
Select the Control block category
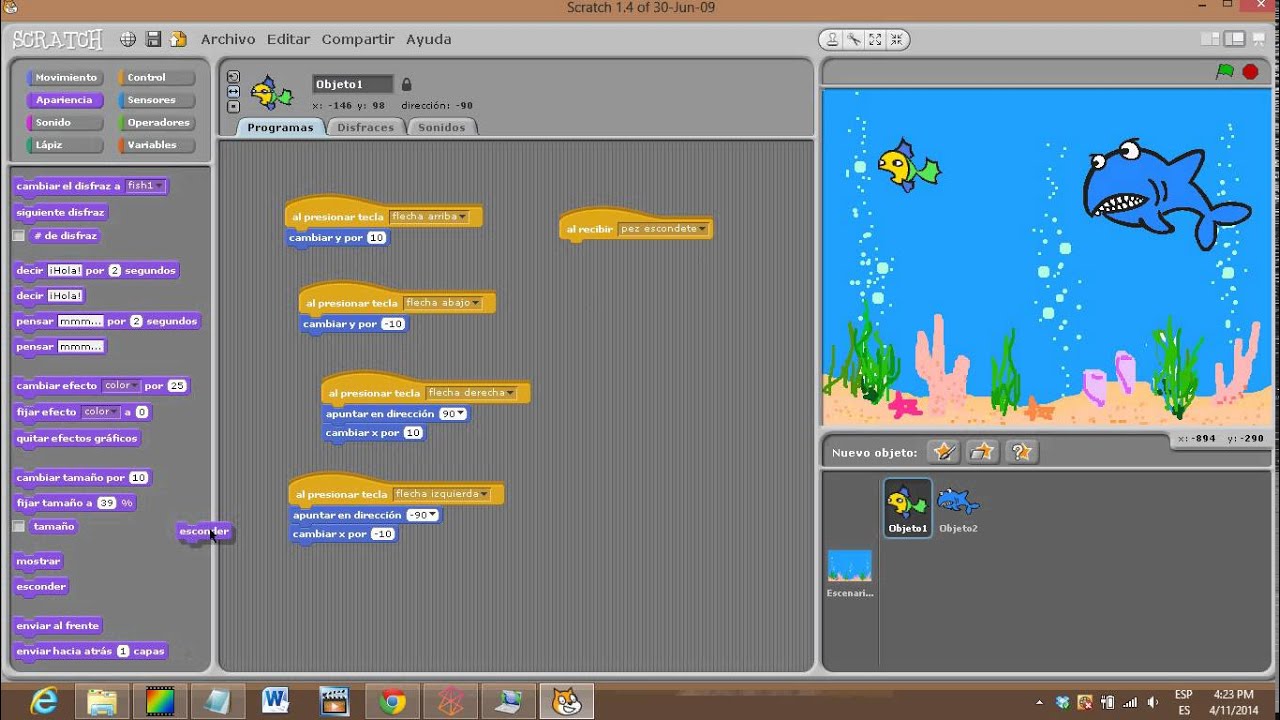coord(155,77)
